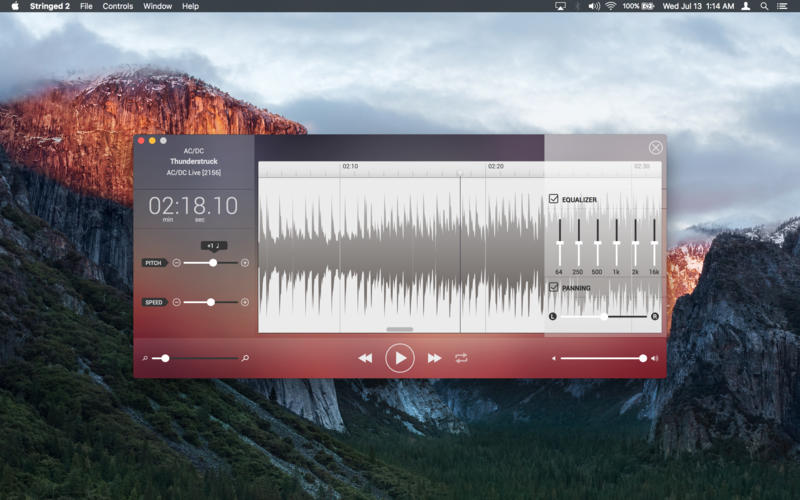Increase speed with the plus icon
The image size is (800, 500).
(245, 302)
